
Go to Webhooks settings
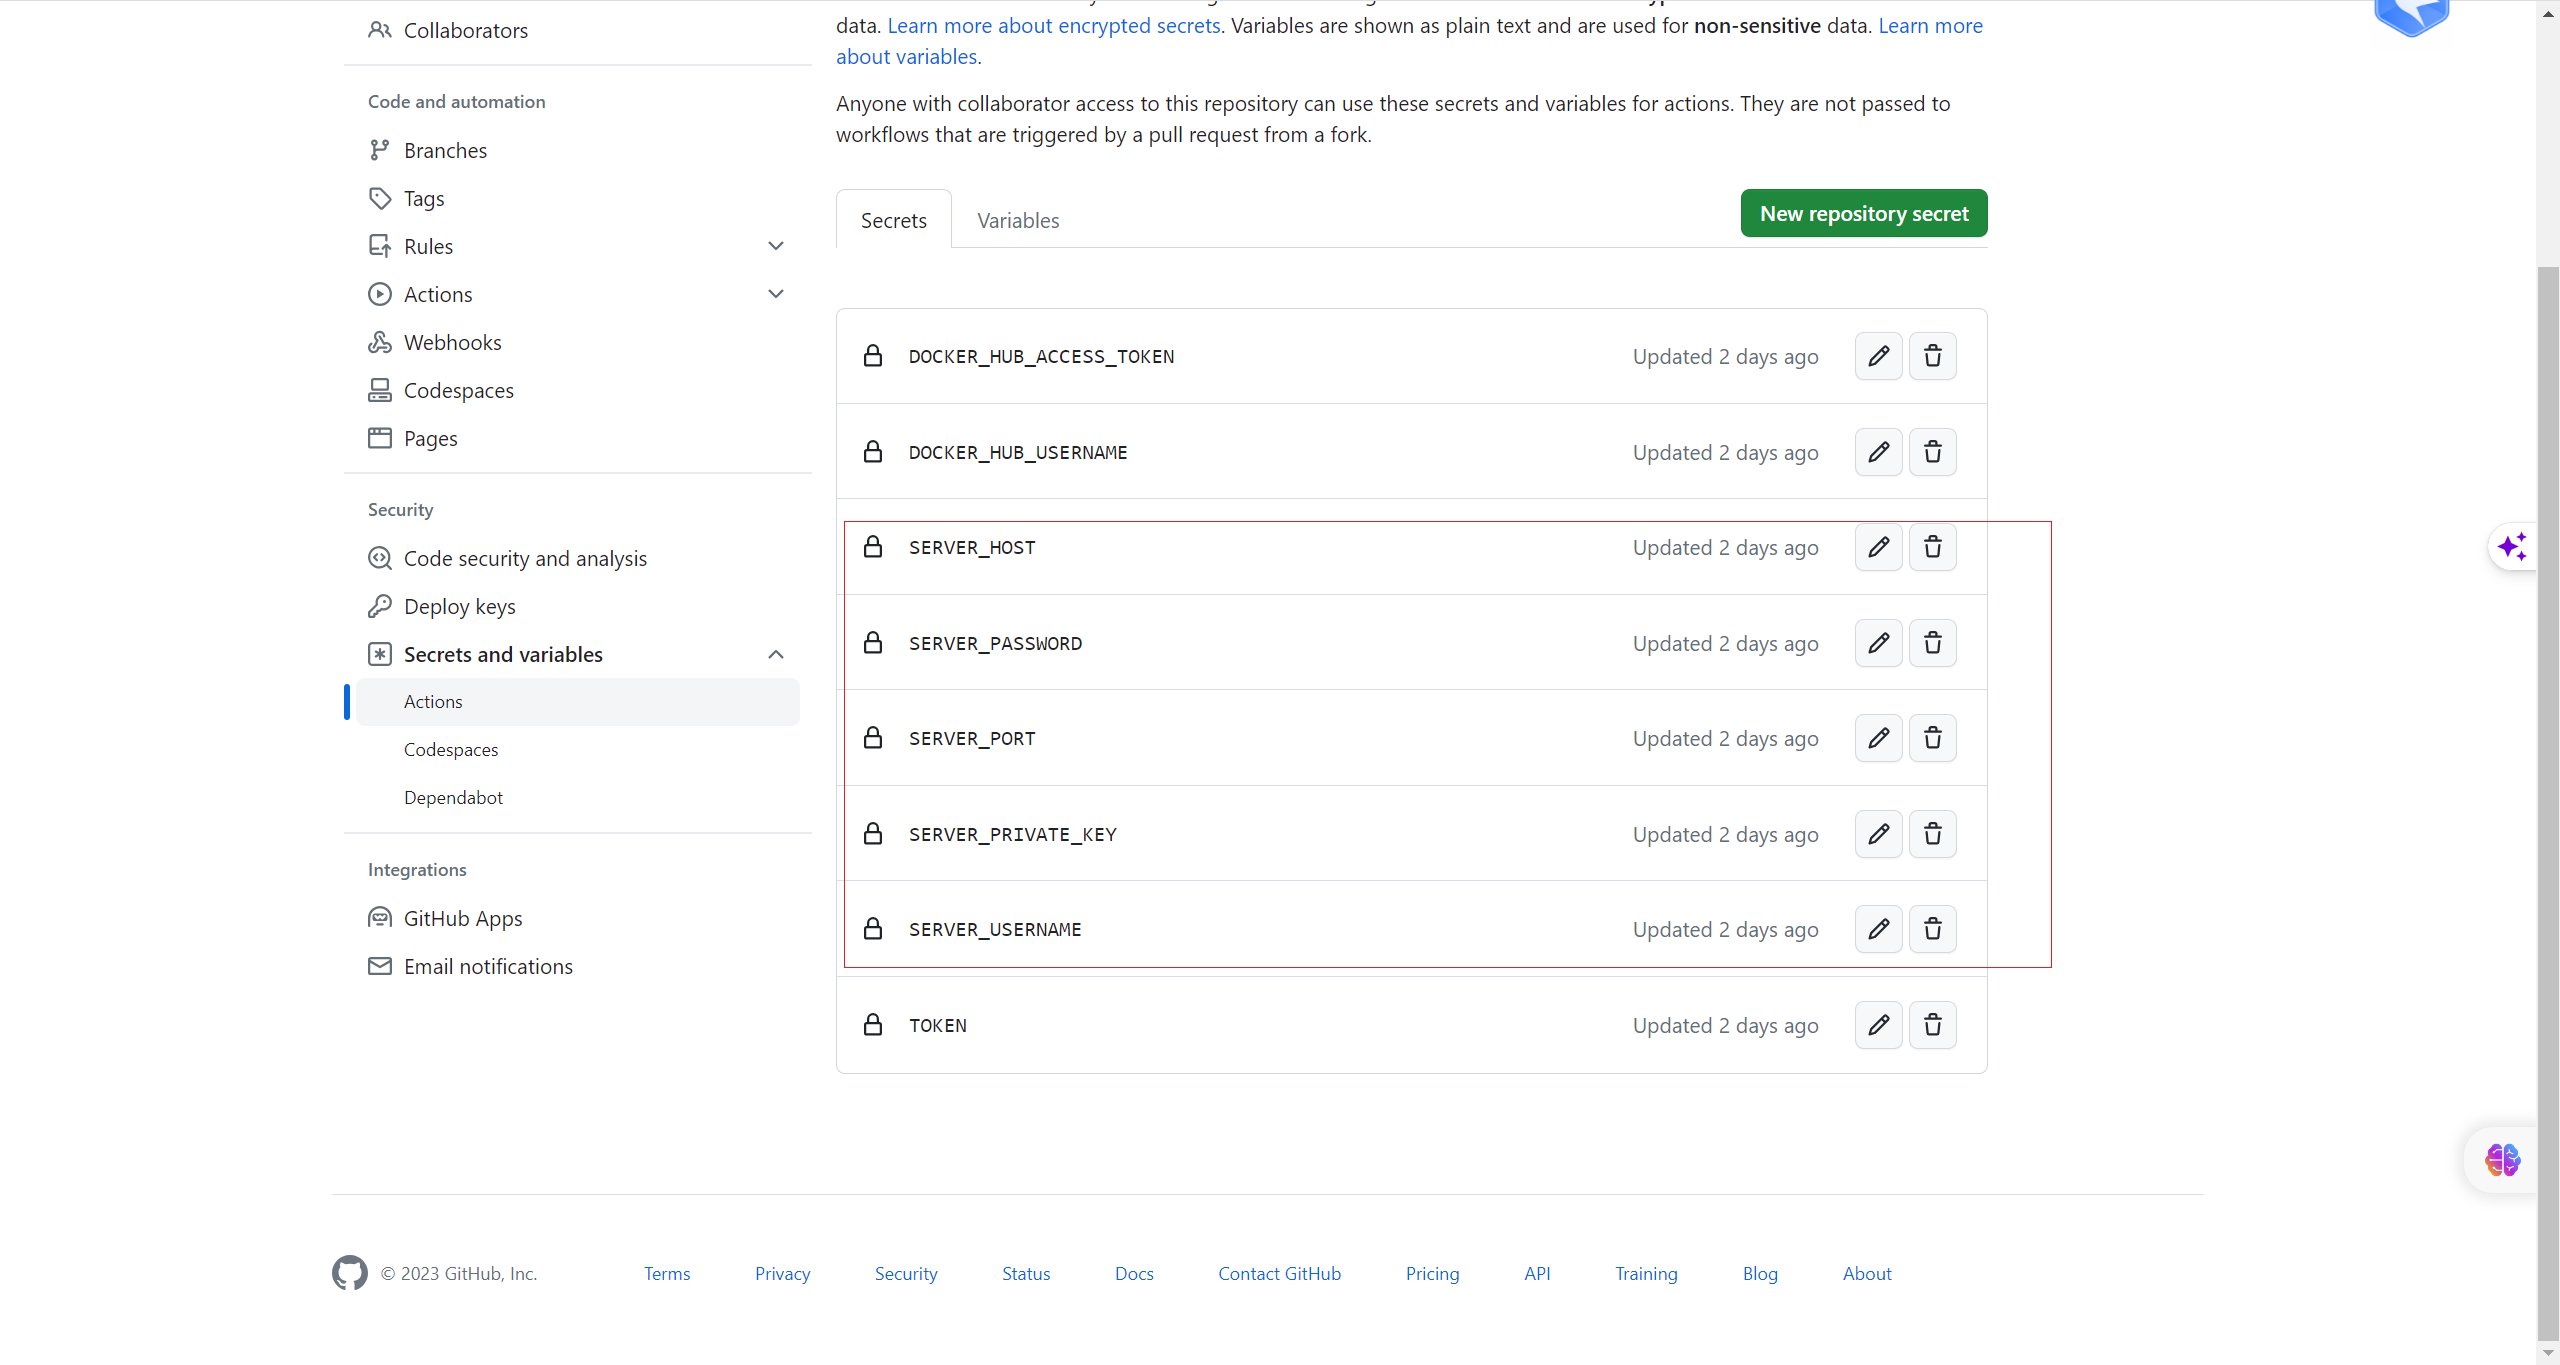(452, 342)
